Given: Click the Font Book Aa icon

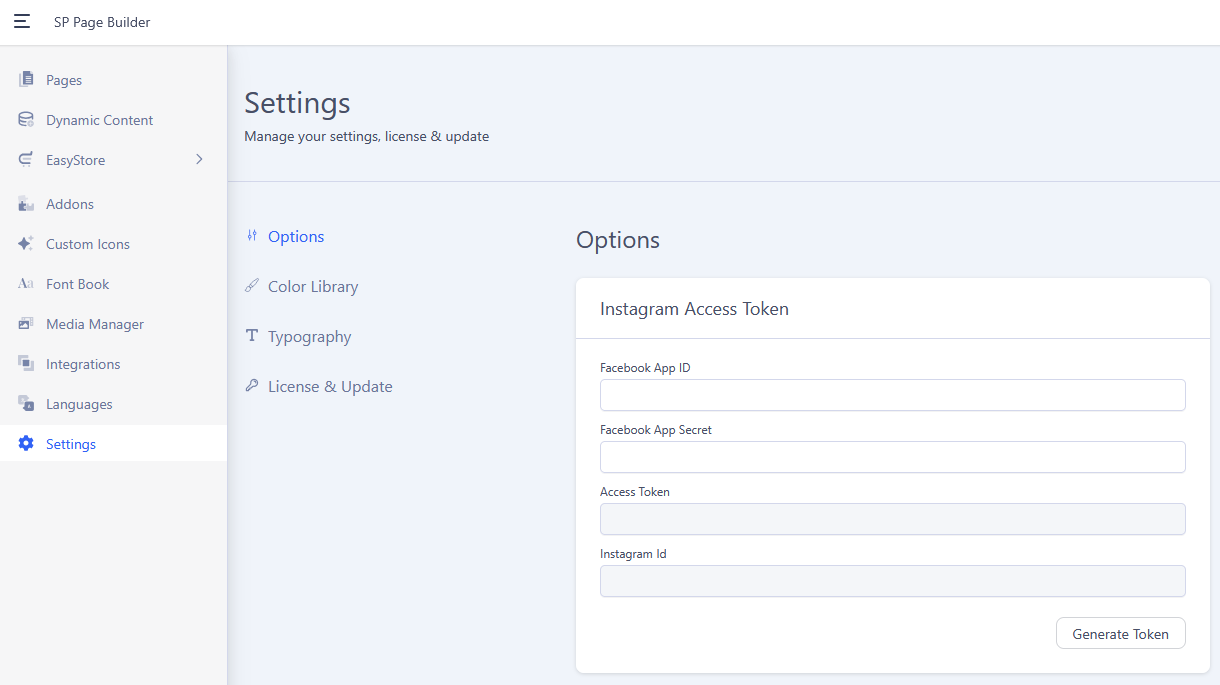Looking at the screenshot, I should pos(26,284).
